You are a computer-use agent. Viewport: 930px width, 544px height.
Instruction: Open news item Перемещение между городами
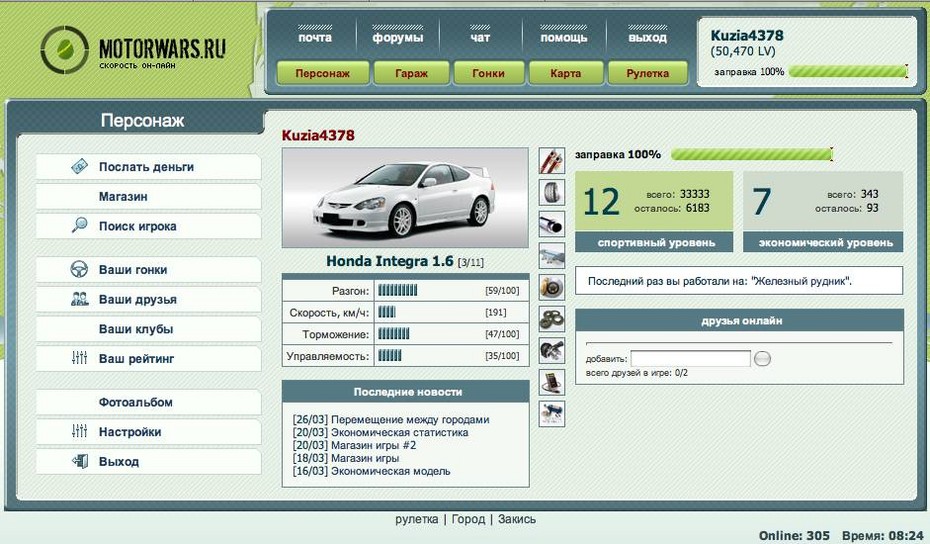410,419
